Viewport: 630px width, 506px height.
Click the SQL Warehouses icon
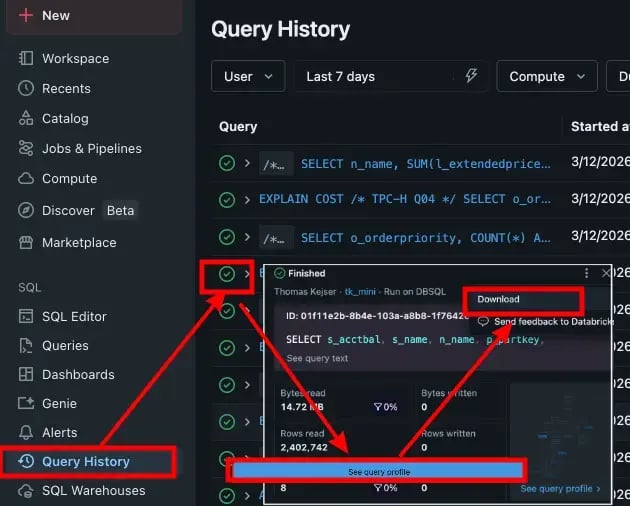[x=26, y=490]
